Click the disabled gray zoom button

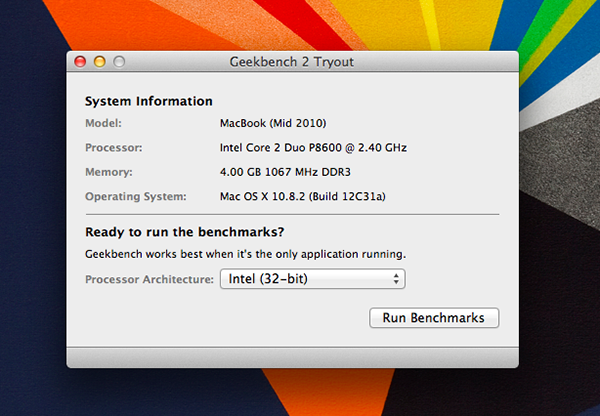point(119,62)
